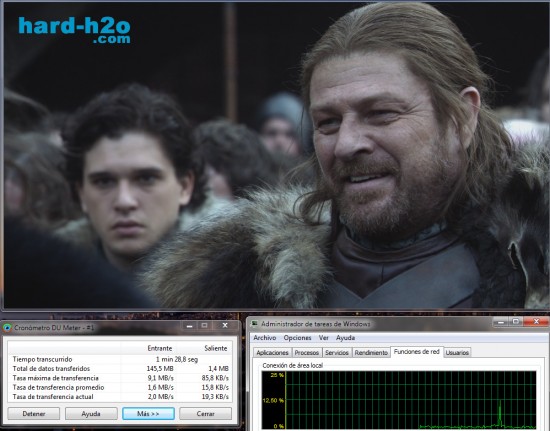This screenshot has width=550, height=431.
Task: Maximize the Cronómetro DU Meter window
Action: (204, 326)
